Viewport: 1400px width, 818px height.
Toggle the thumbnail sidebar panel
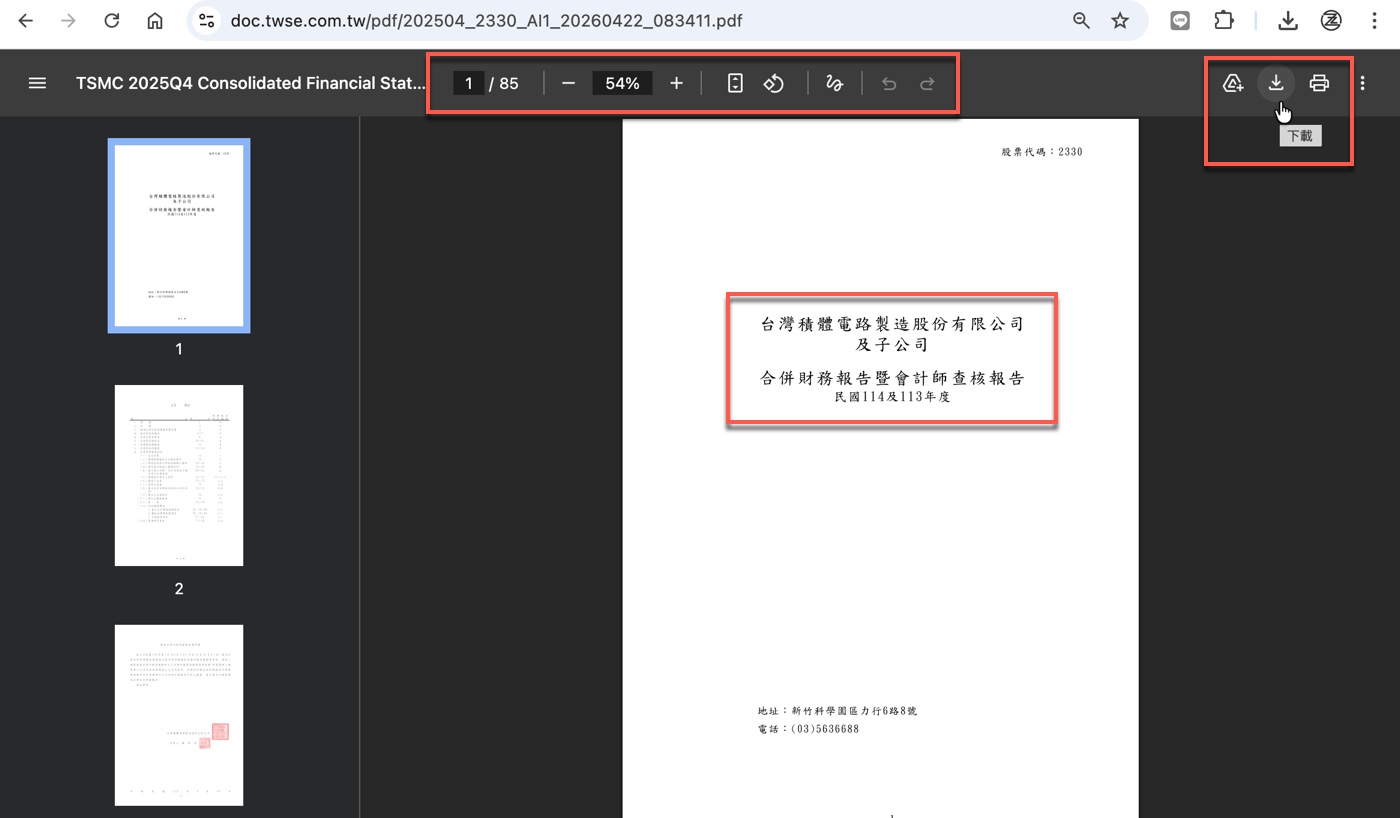(x=37, y=83)
